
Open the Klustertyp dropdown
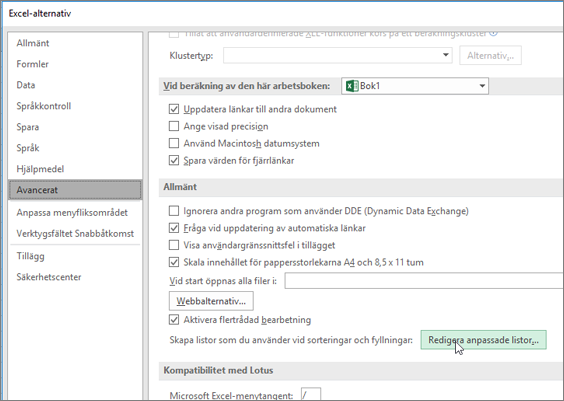pos(337,55)
